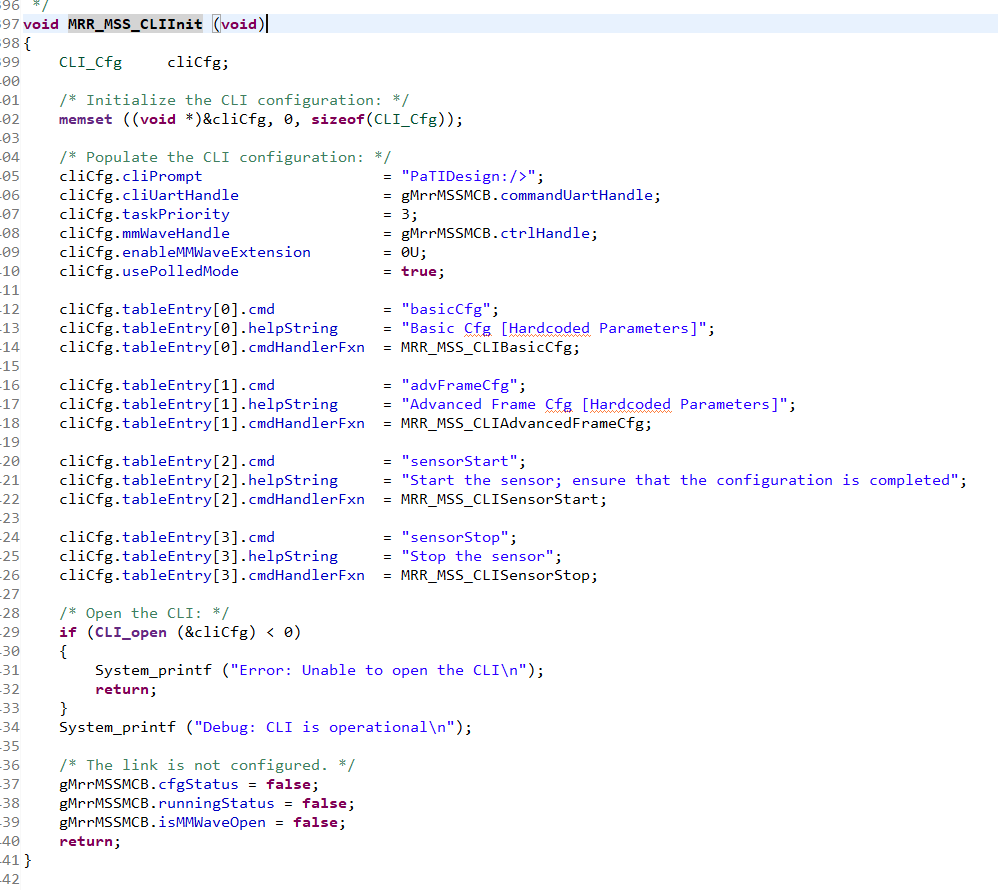Click MRR_MSS_CLIAdvancedFrameCfg handler
Screen dimensions: 998x890
[522, 423]
